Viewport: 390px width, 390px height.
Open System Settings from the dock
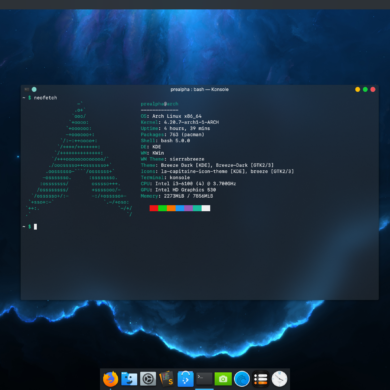click(x=148, y=379)
